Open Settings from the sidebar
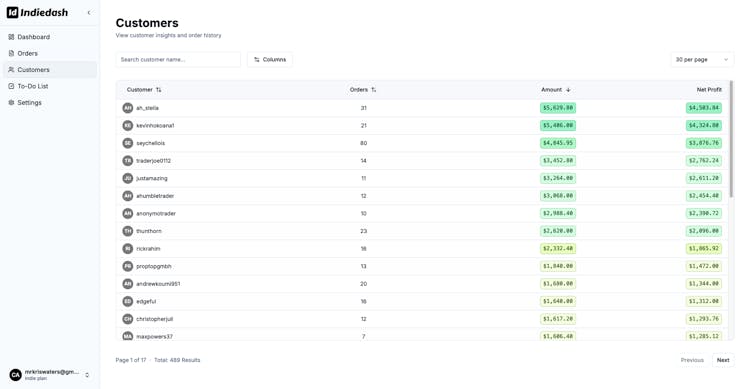This screenshot has height=389, width=750. tap(50, 102)
